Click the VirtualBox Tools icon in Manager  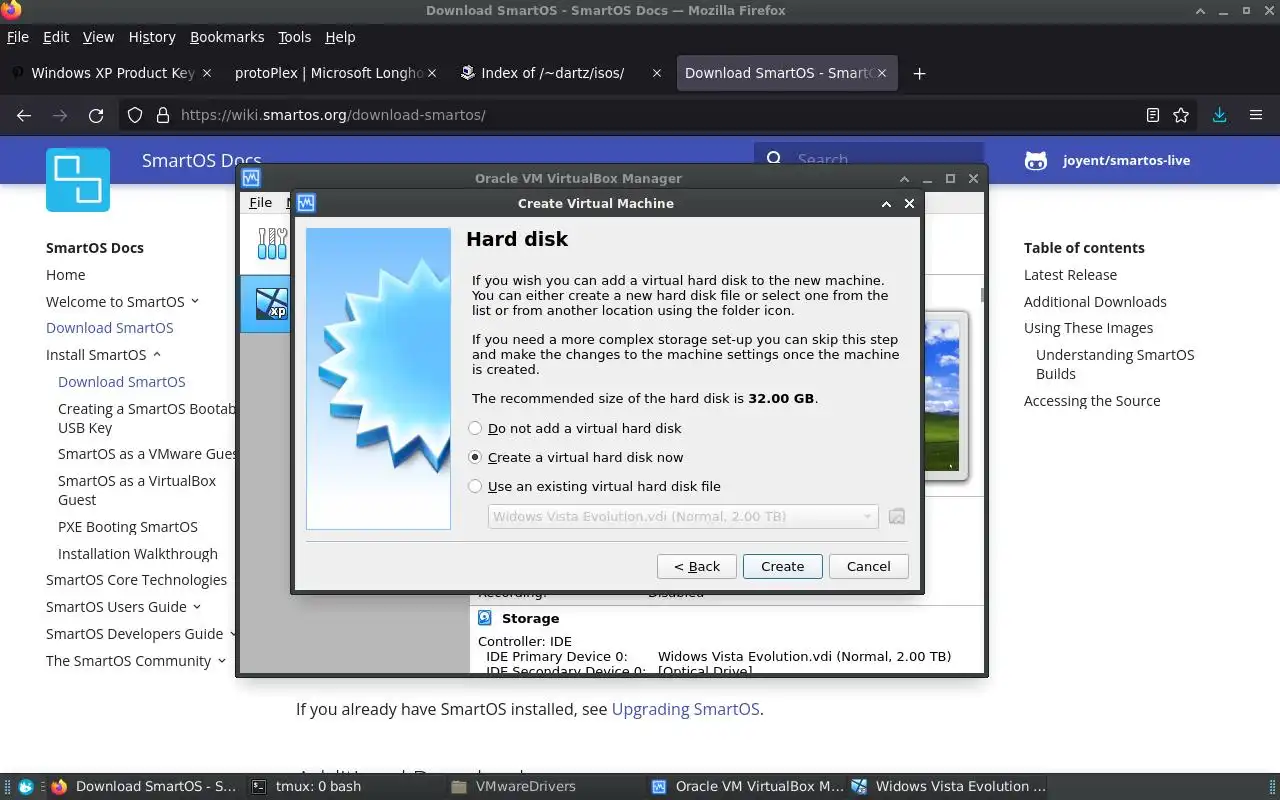point(271,244)
